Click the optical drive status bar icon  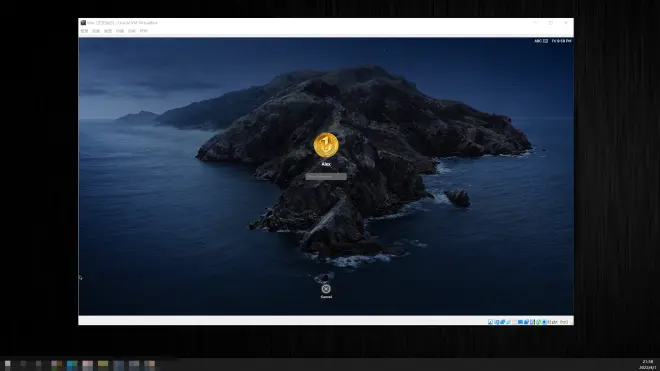point(497,322)
